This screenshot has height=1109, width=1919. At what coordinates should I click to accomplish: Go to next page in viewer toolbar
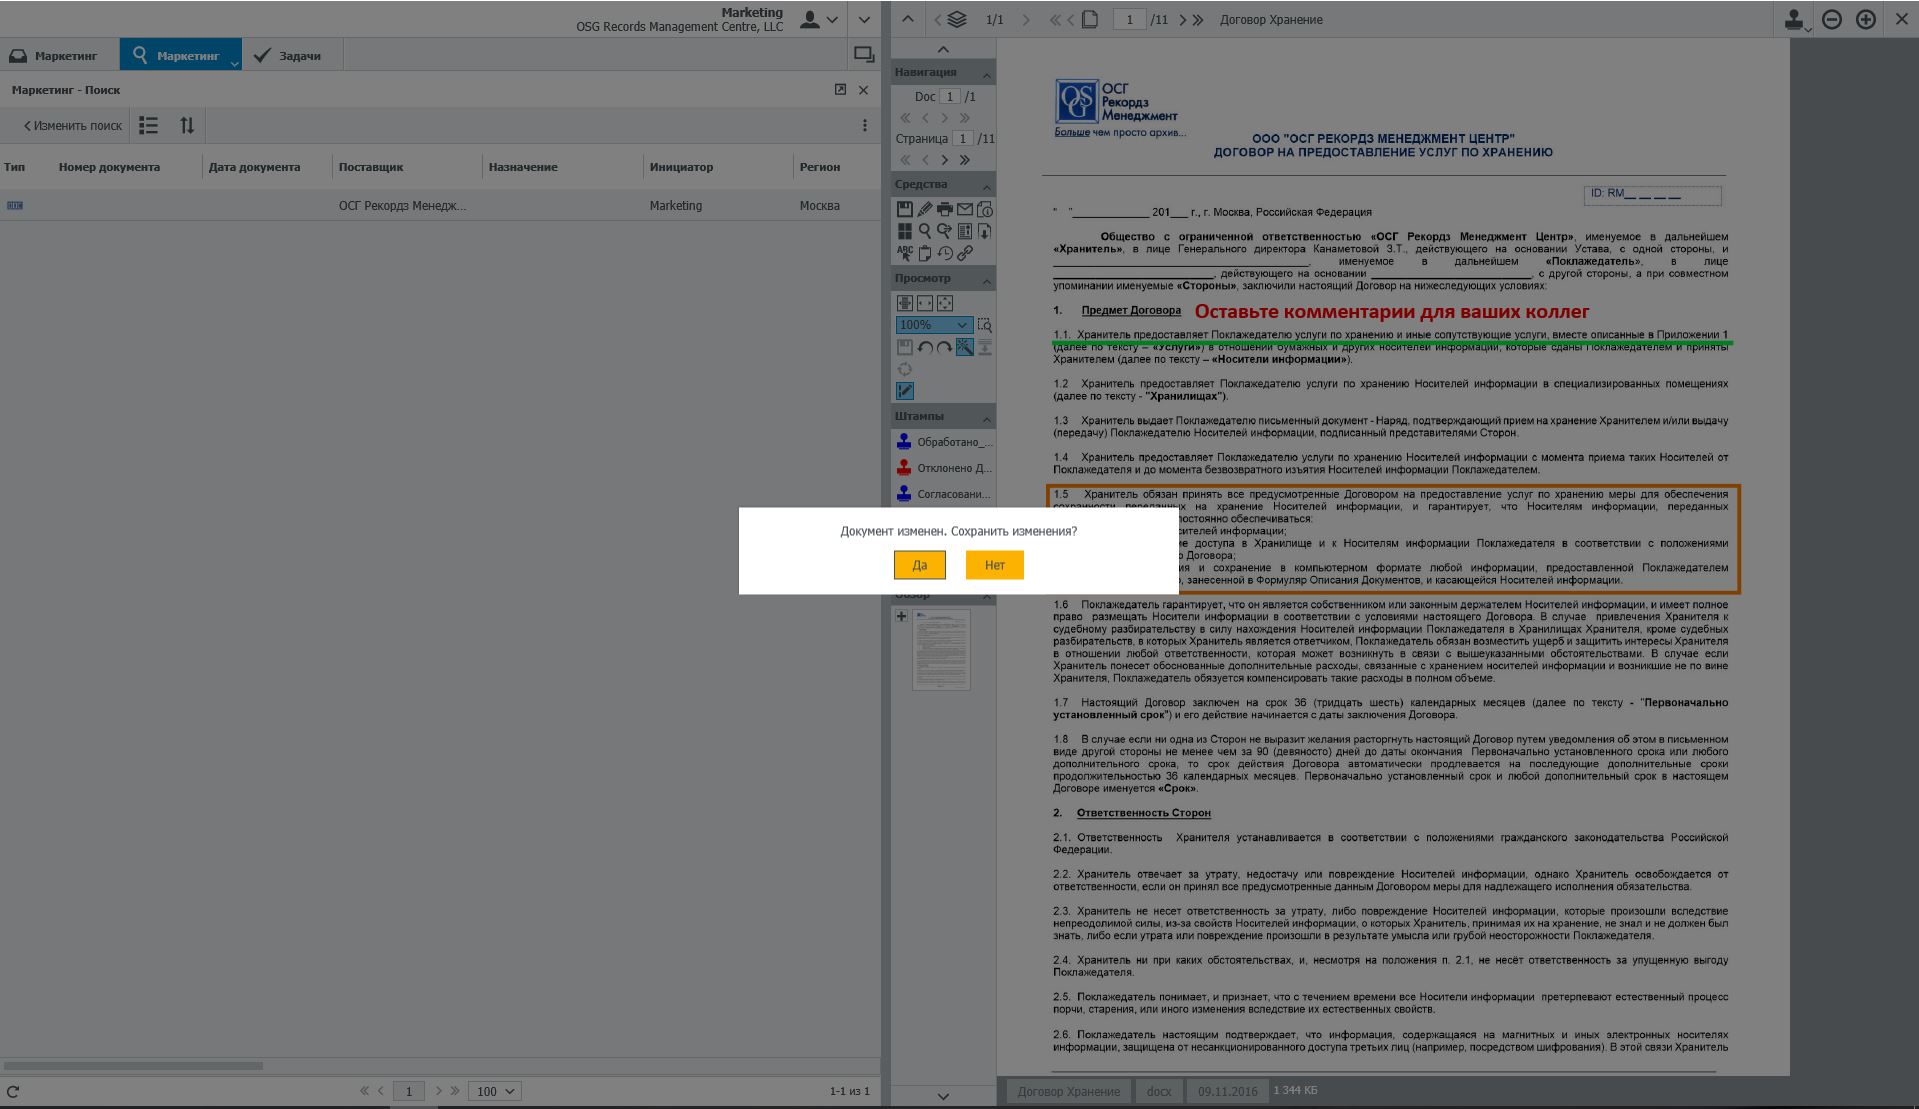[x=1183, y=19]
